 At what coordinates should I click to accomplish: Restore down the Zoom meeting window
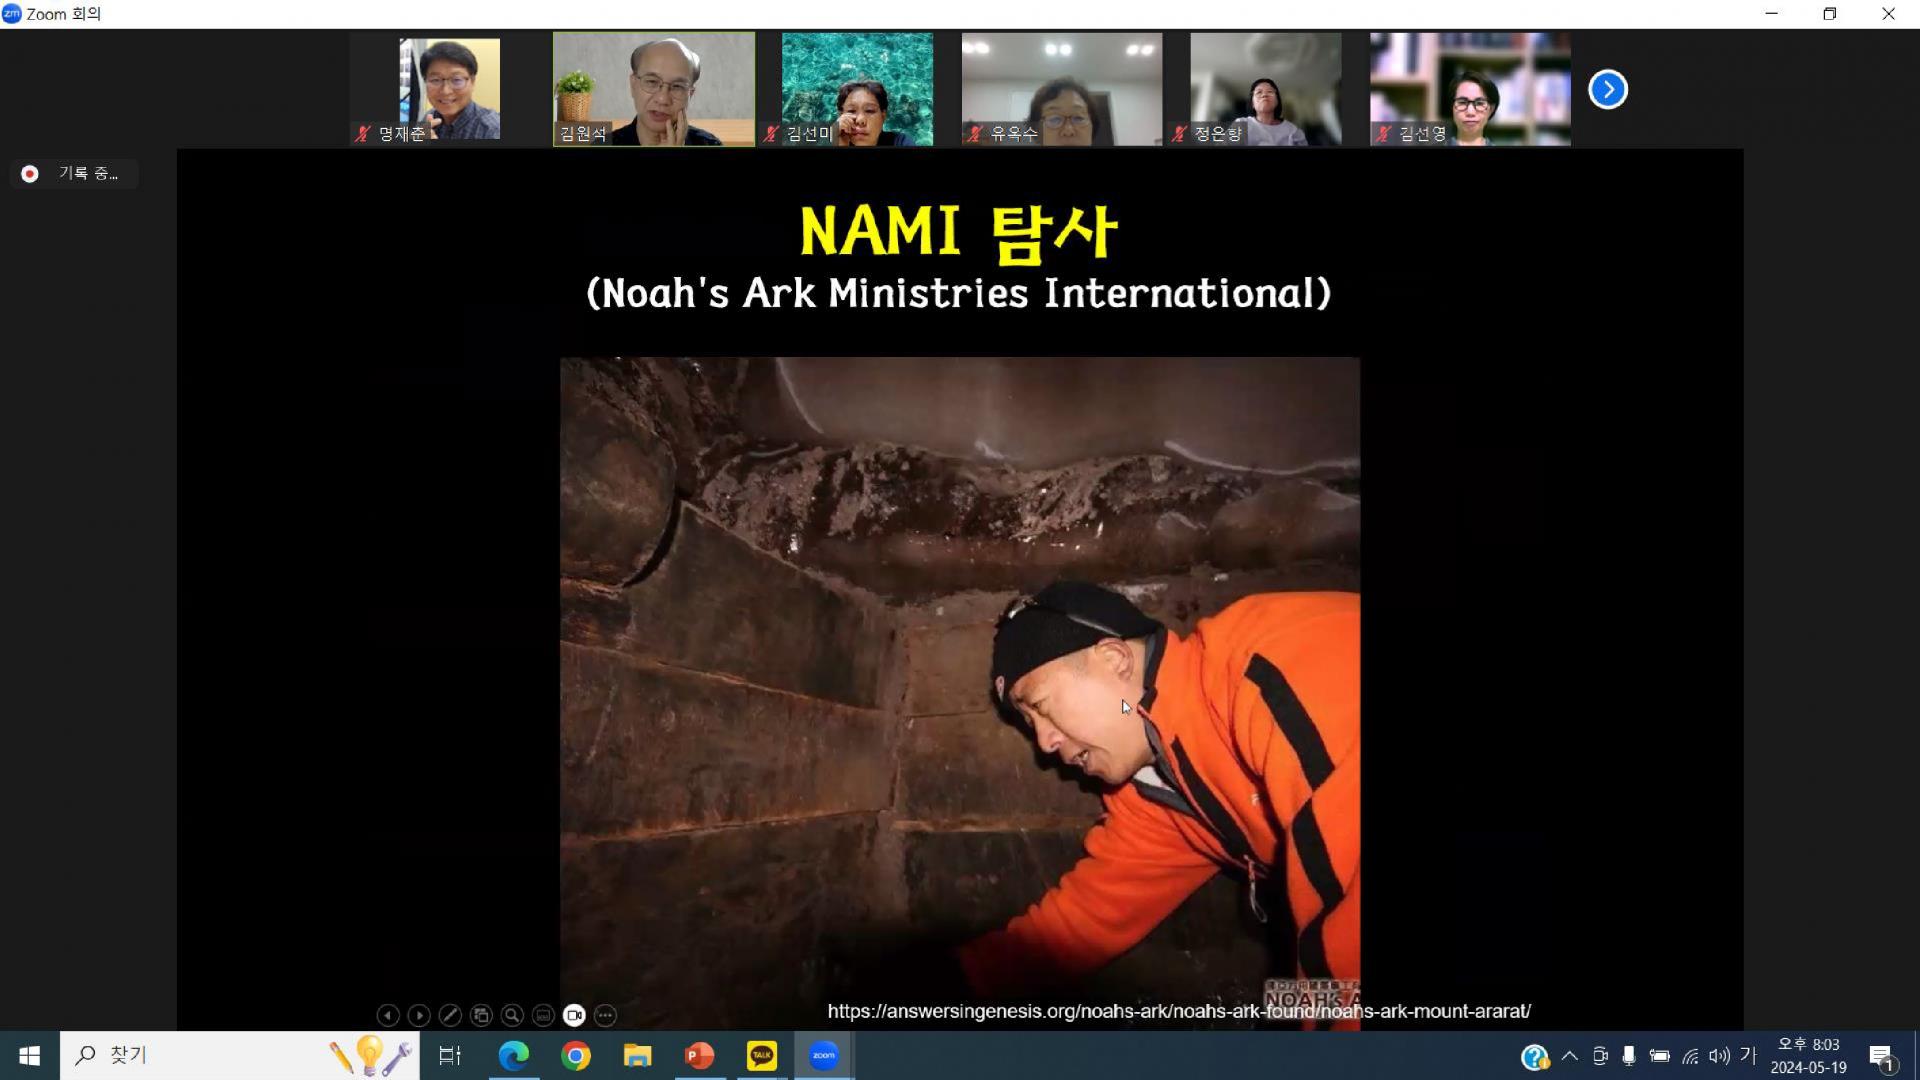tap(1830, 14)
